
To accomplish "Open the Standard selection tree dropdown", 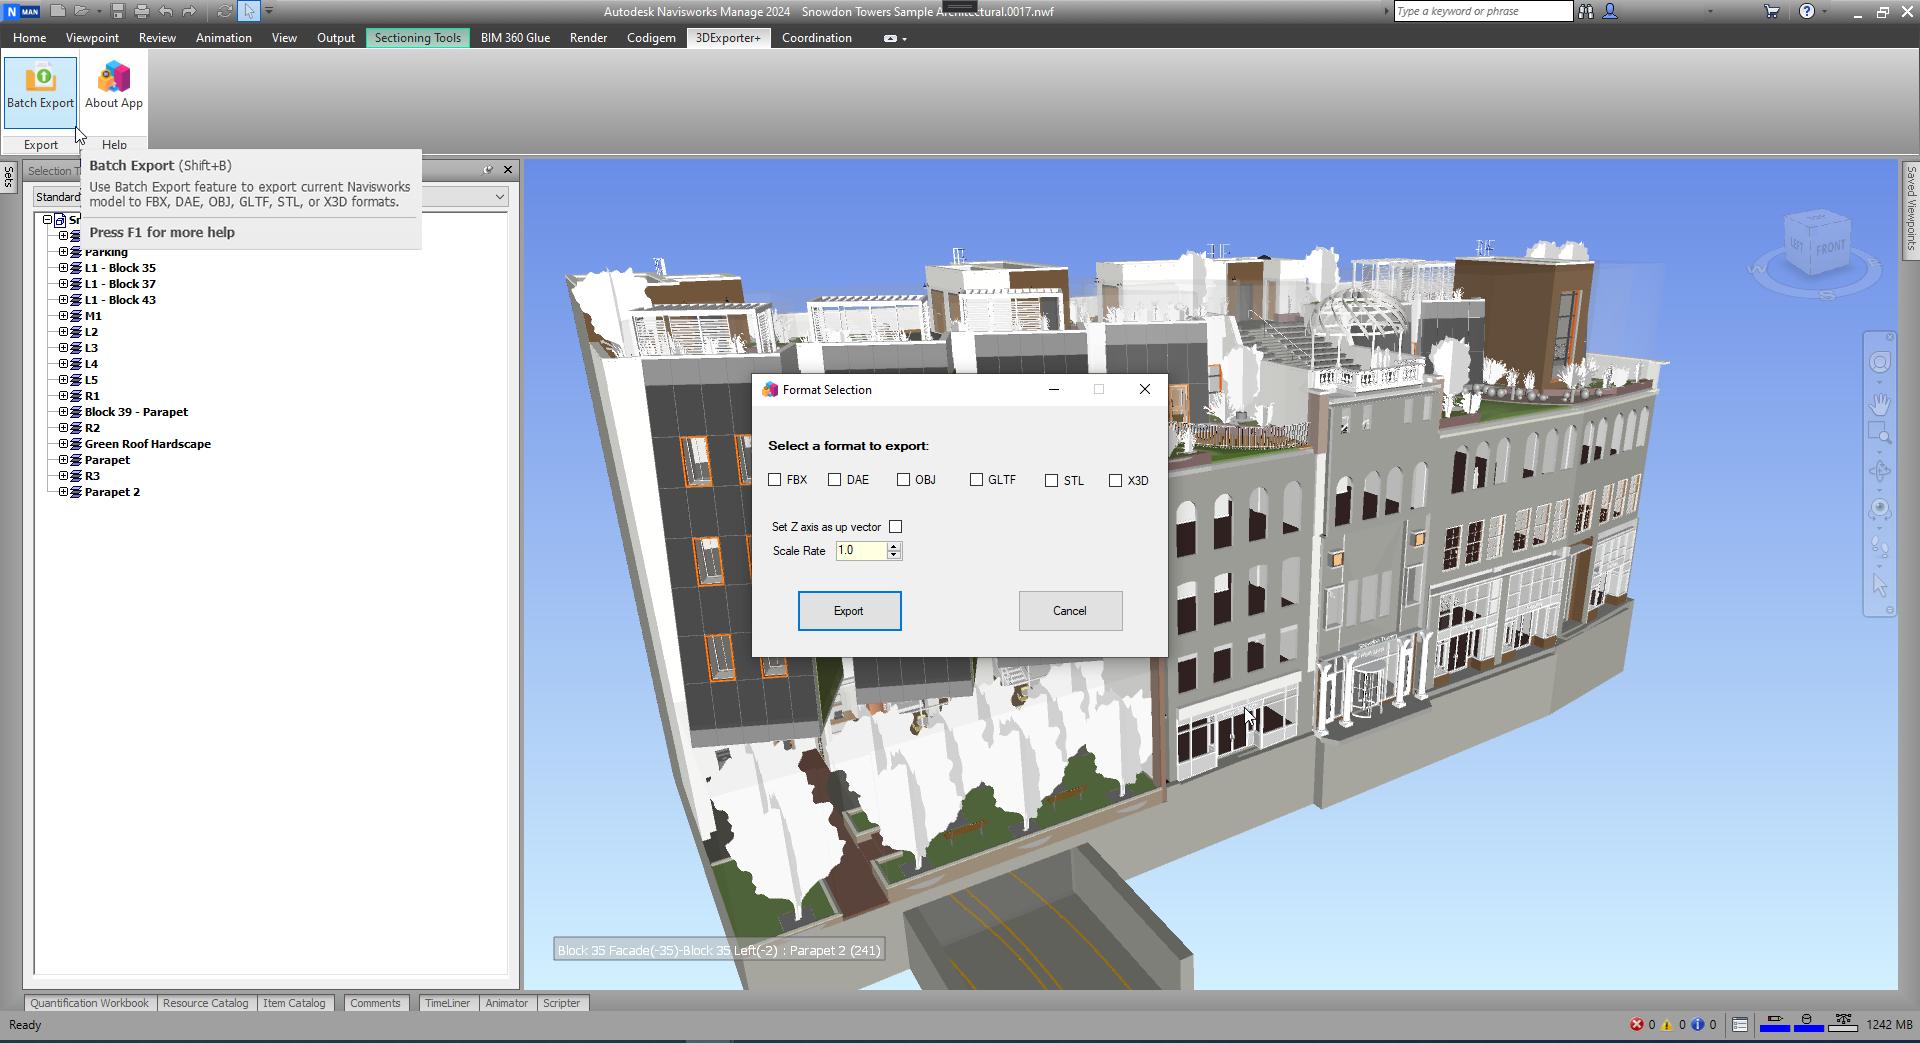I will (499, 197).
